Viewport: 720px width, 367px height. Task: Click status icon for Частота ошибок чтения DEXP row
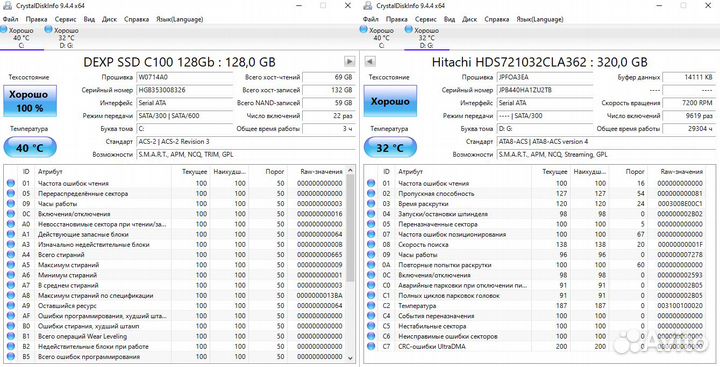pos(11,183)
